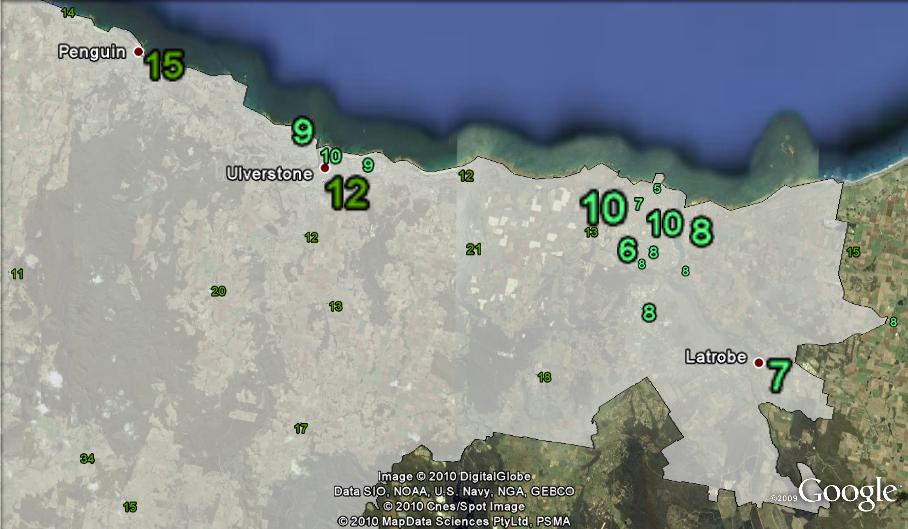The image size is (908, 529).
Task: Click the large number 6 marker
Action: pyautogui.click(x=628, y=250)
